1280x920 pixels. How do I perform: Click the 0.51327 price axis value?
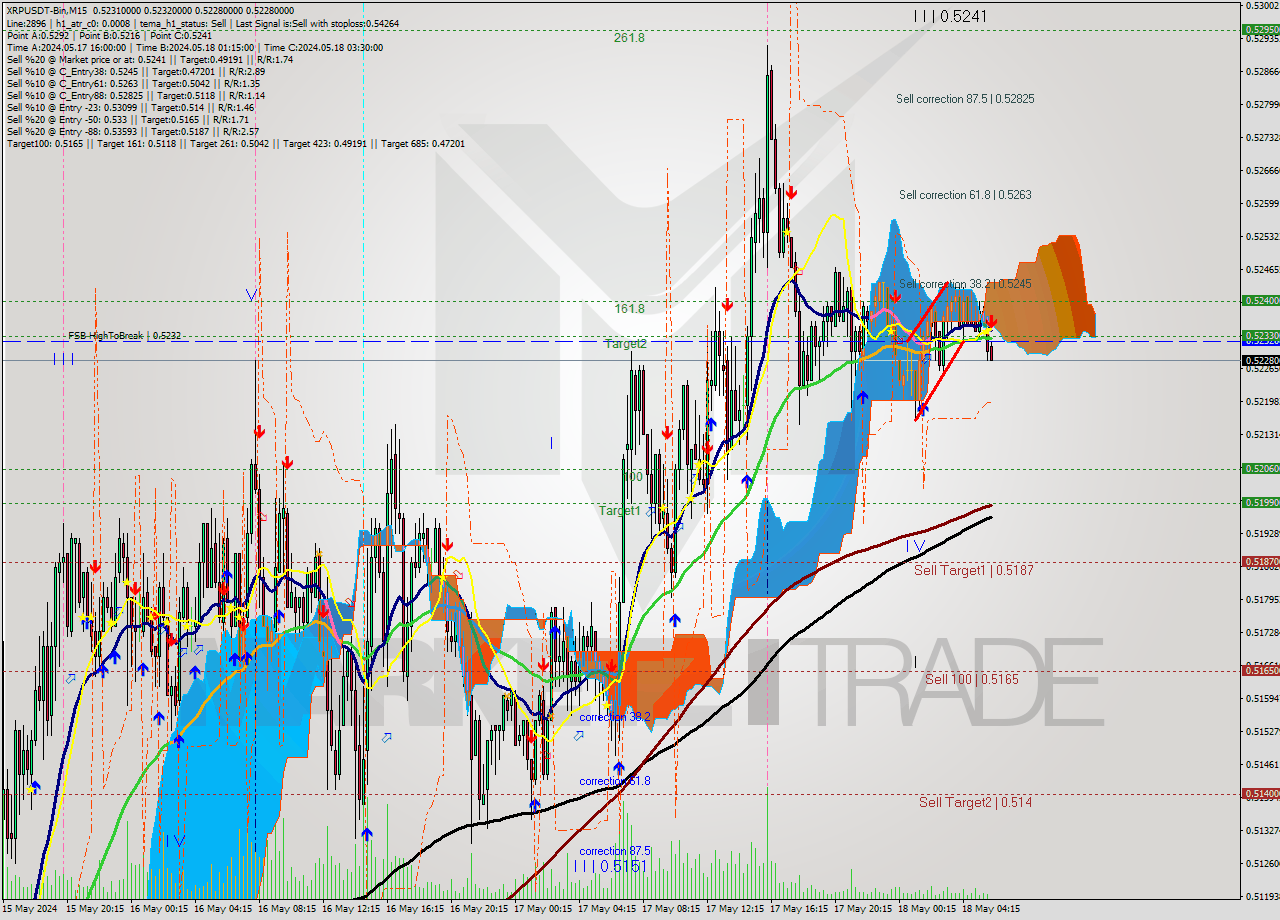pyautogui.click(x=1262, y=830)
